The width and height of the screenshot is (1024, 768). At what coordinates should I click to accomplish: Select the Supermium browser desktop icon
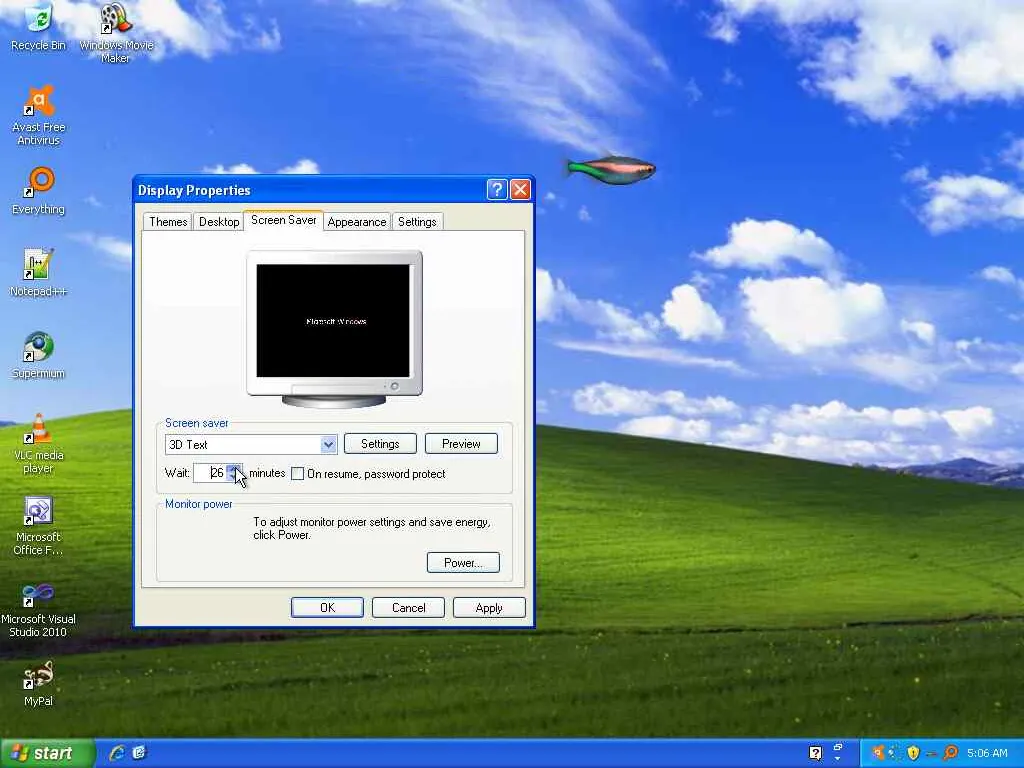pyautogui.click(x=39, y=355)
